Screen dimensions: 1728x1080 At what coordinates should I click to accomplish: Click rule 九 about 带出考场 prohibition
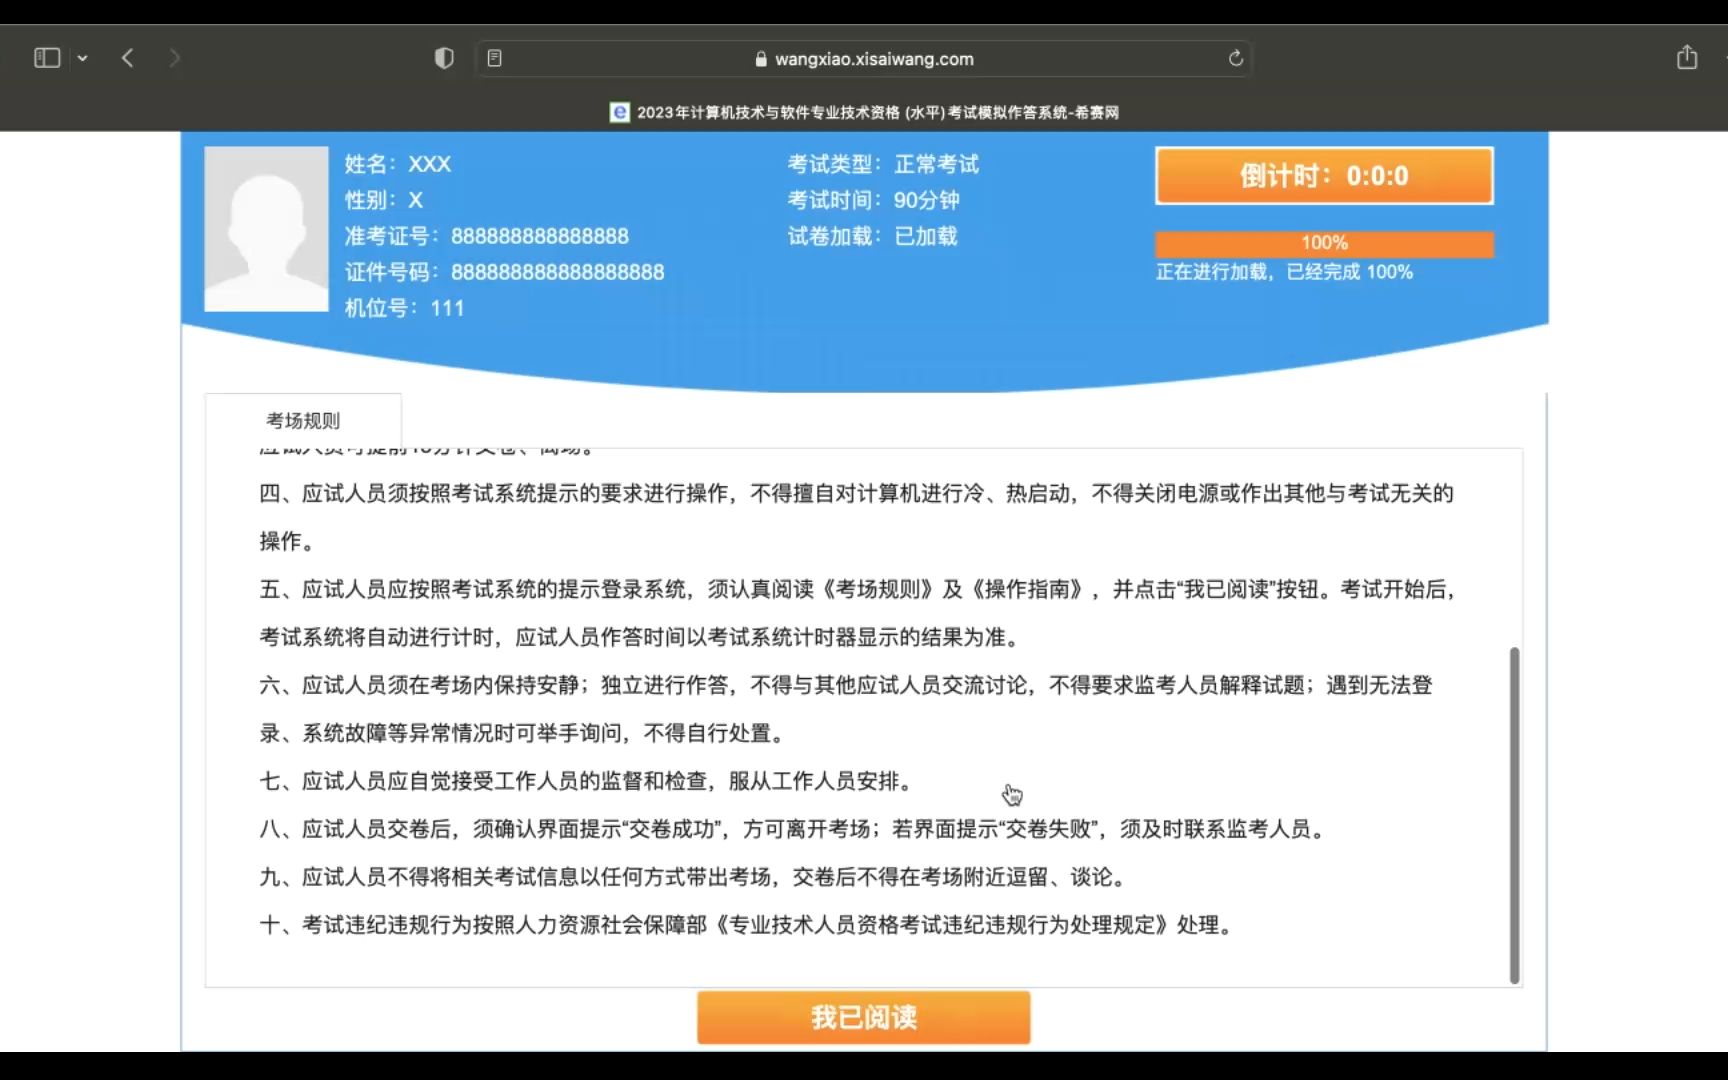point(695,877)
